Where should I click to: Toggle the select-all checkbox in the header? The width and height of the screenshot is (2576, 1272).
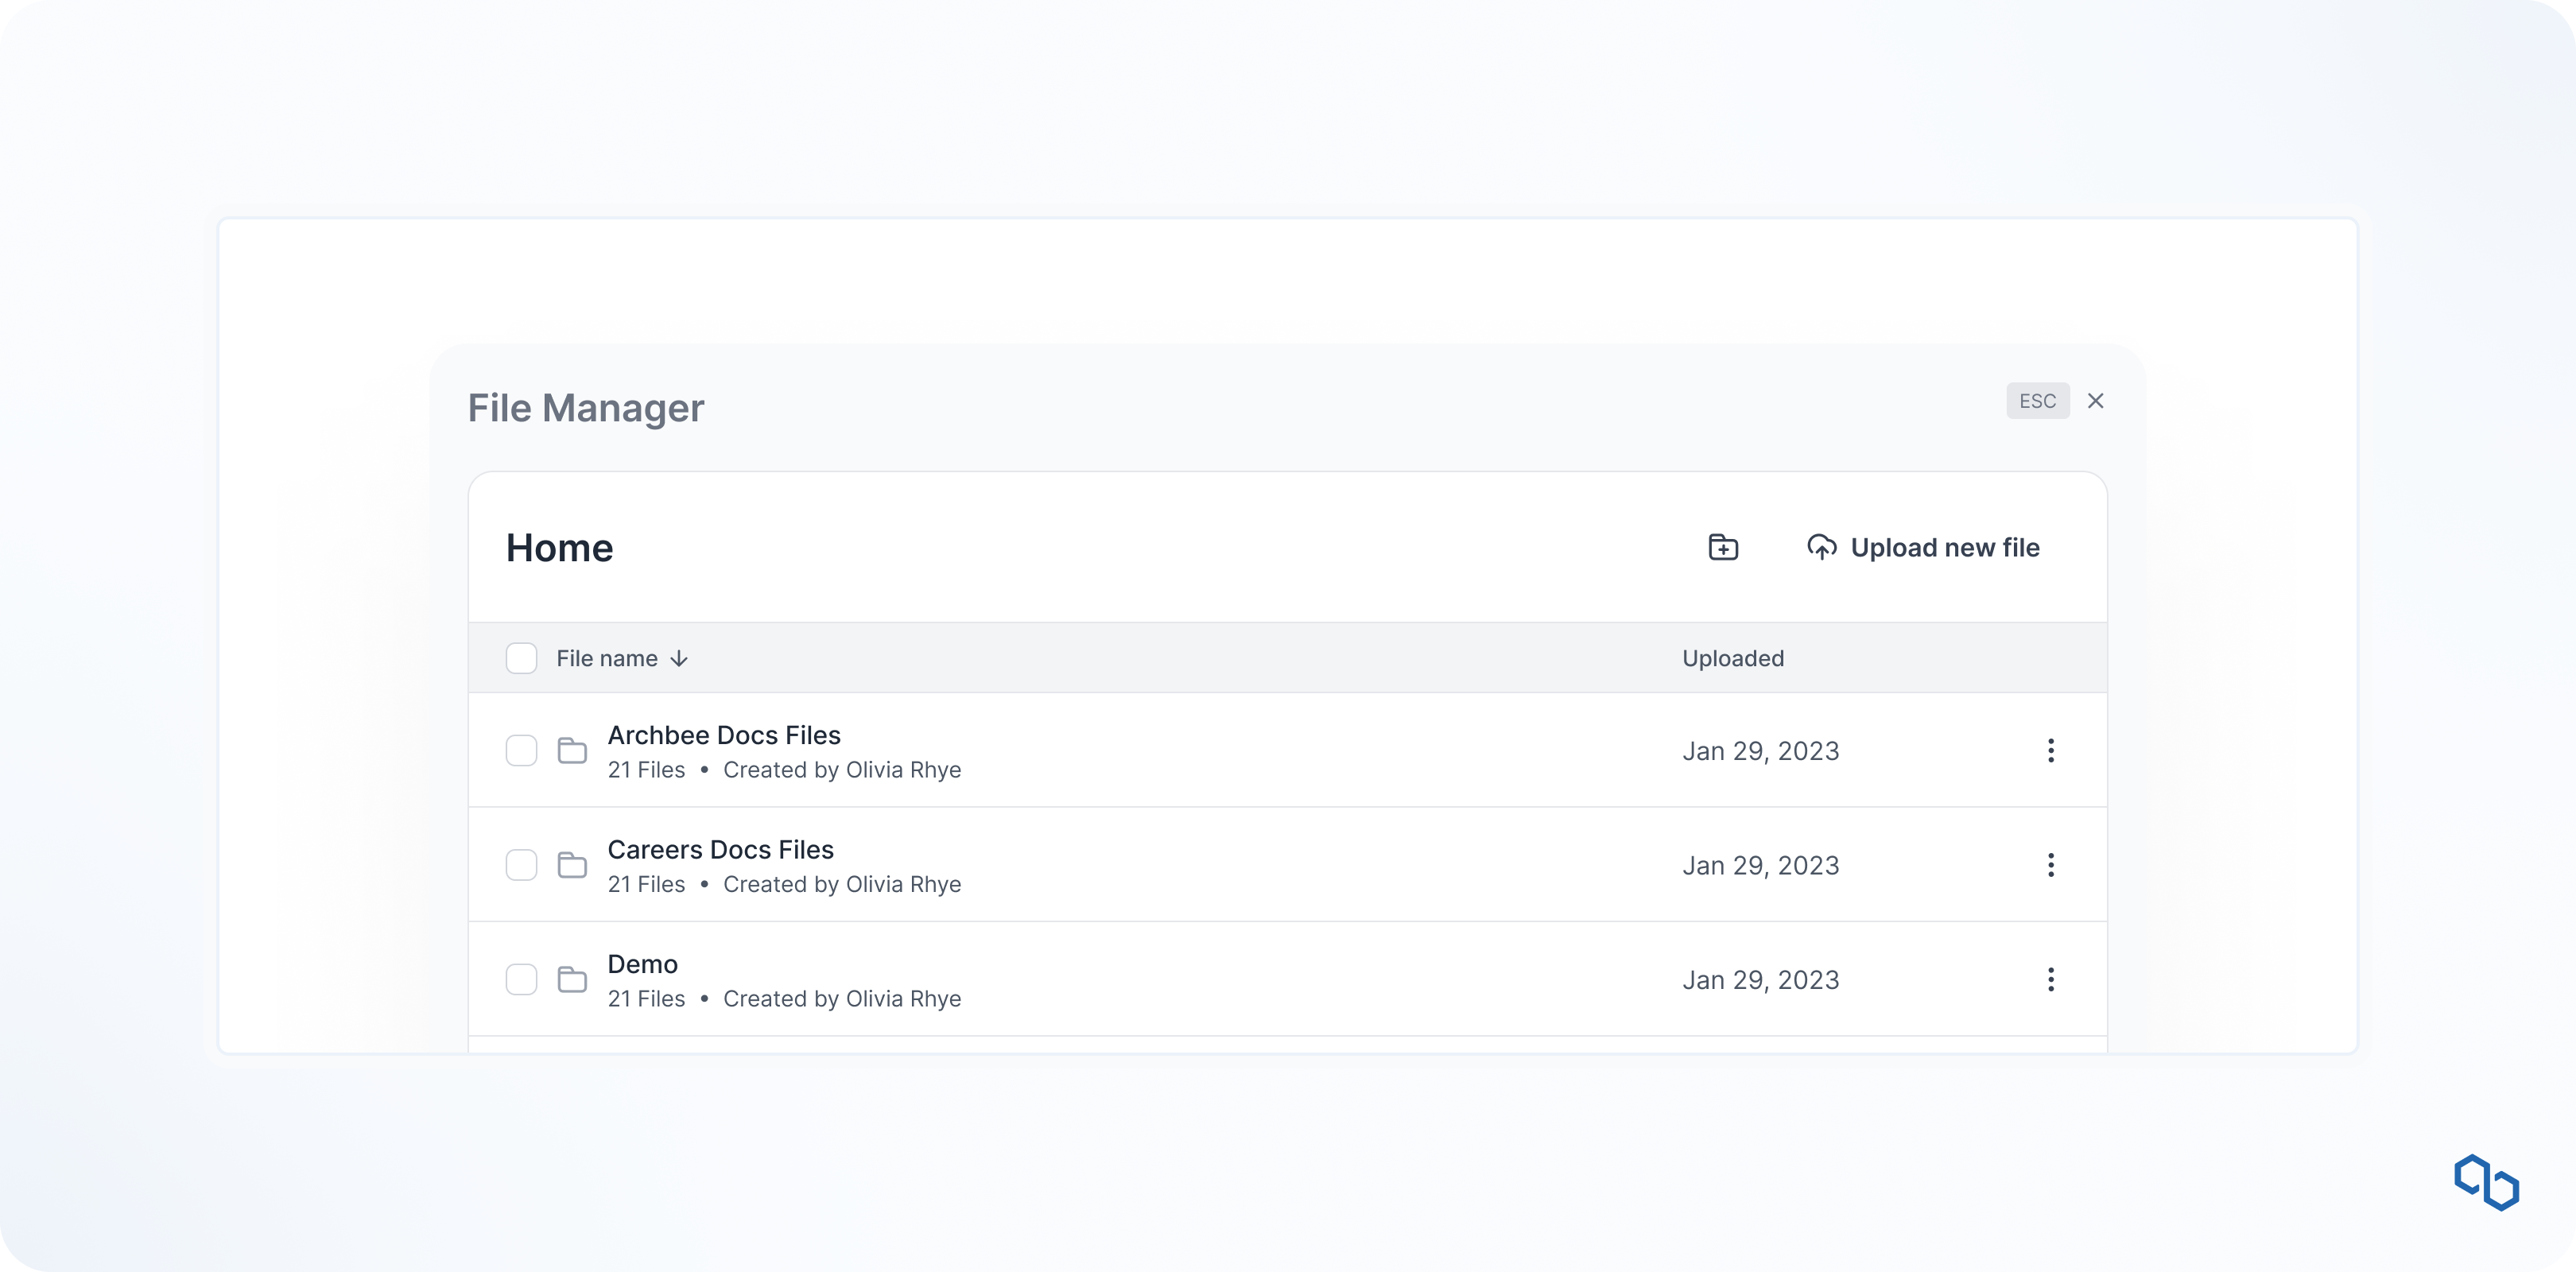pyautogui.click(x=521, y=658)
